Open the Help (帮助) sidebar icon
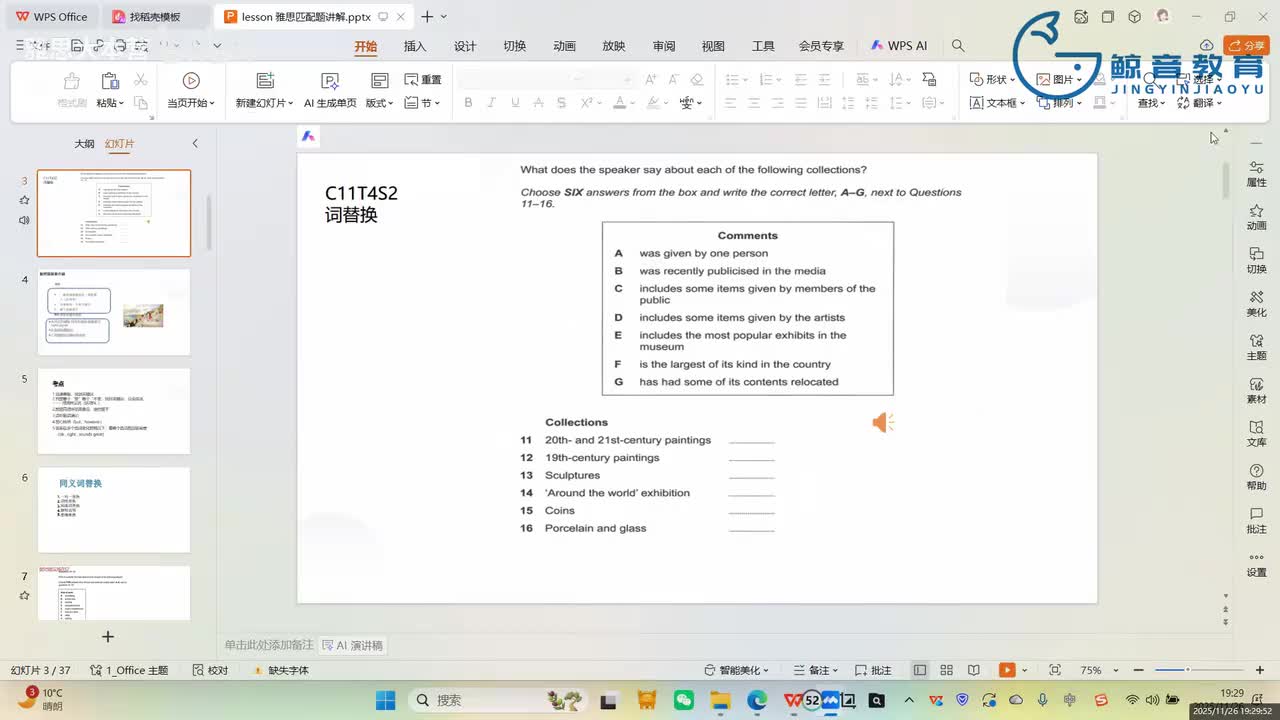The height and width of the screenshot is (720, 1280). click(1256, 477)
